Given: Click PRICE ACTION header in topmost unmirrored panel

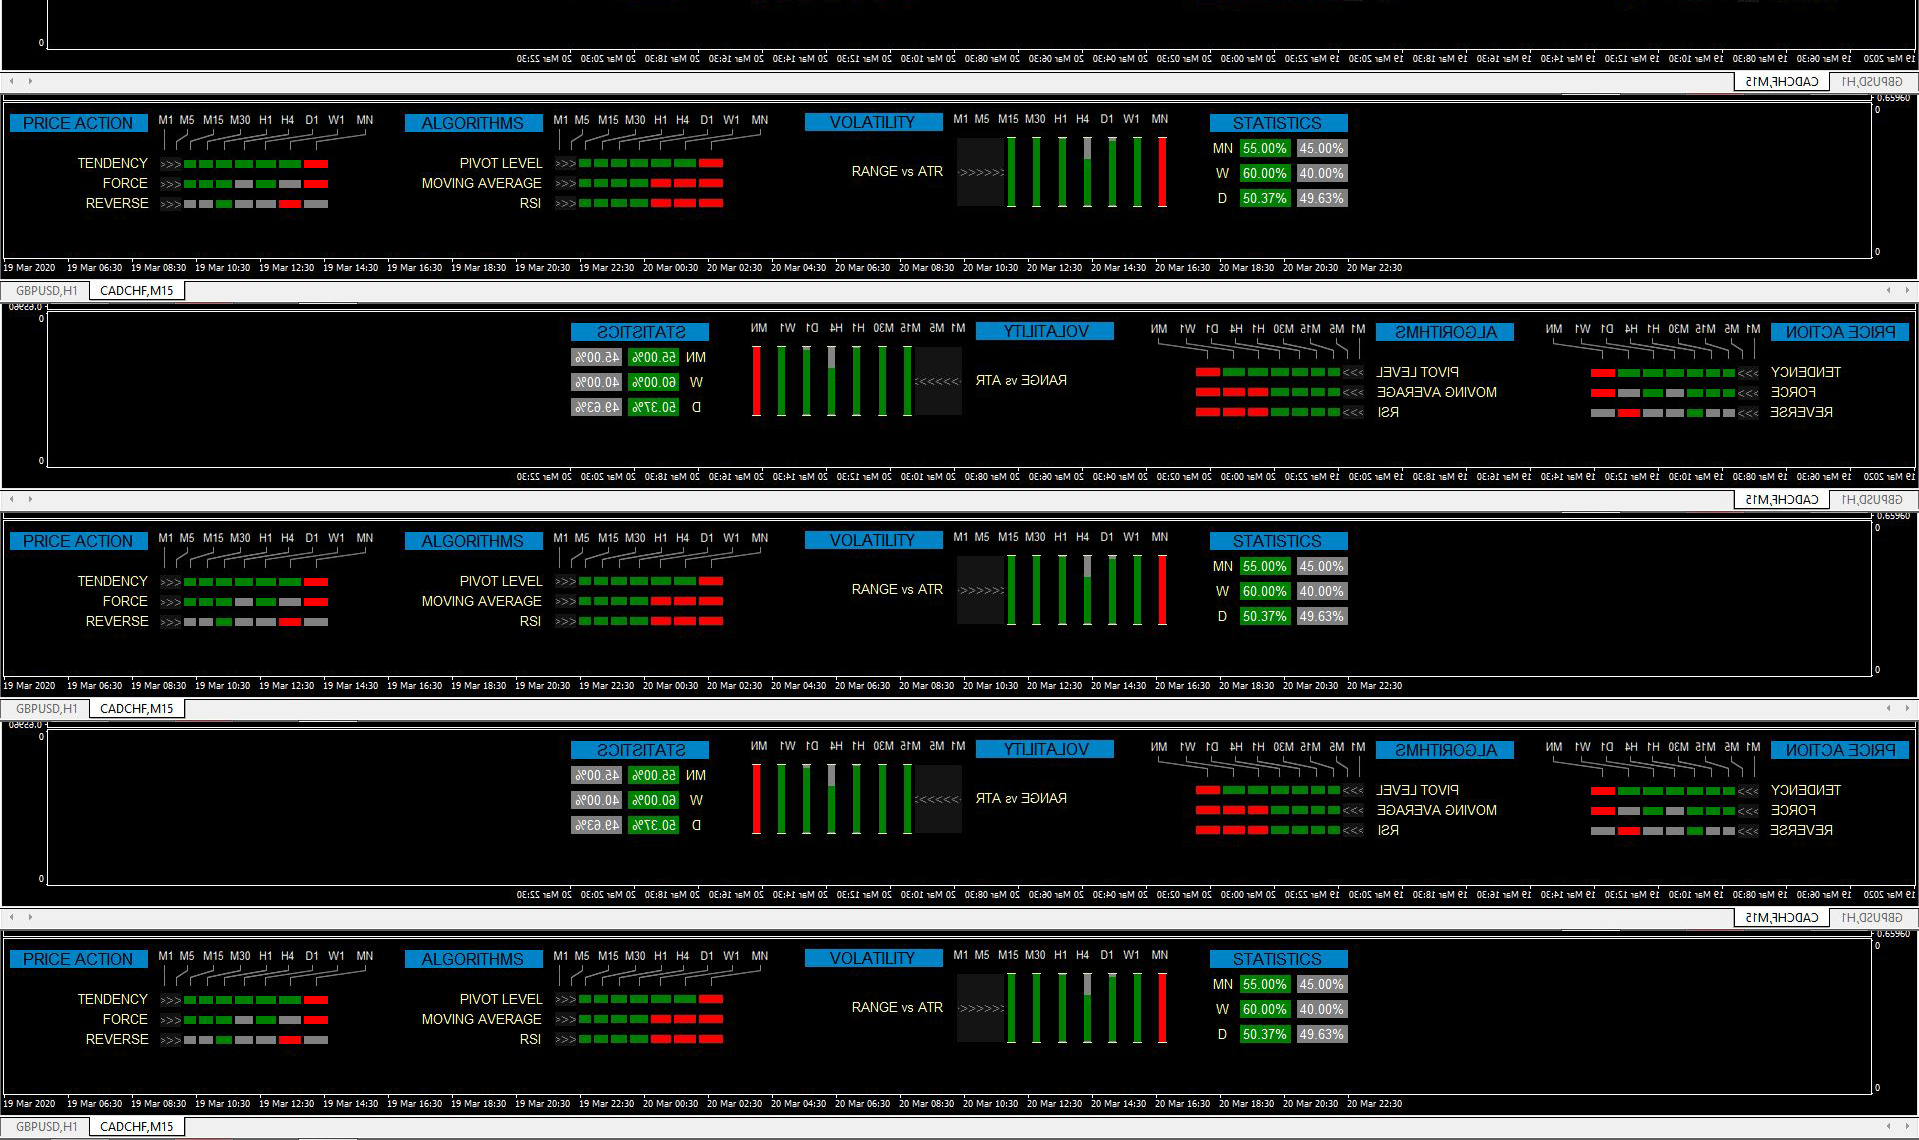Looking at the screenshot, I should (78, 123).
